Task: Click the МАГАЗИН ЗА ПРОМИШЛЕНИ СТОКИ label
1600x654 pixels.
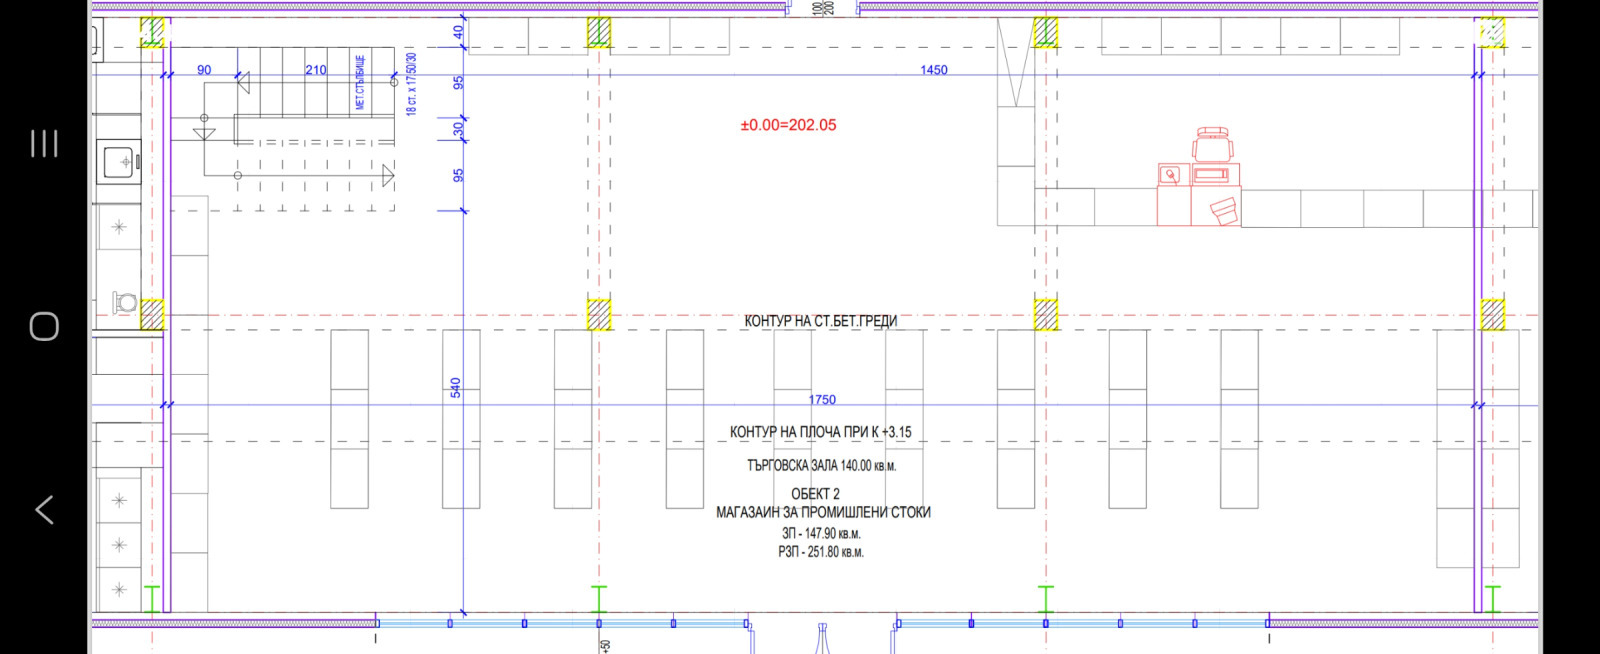Action: click(x=823, y=512)
